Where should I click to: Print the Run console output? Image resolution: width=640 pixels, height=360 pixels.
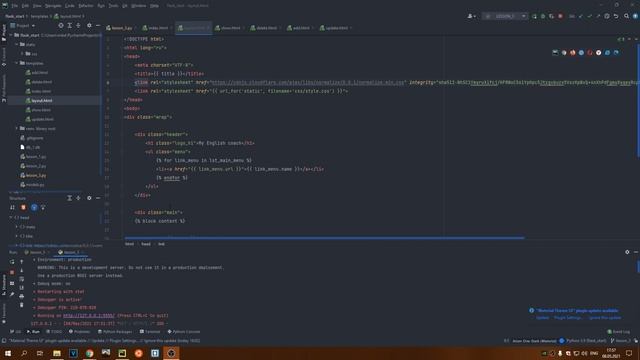click(22, 296)
